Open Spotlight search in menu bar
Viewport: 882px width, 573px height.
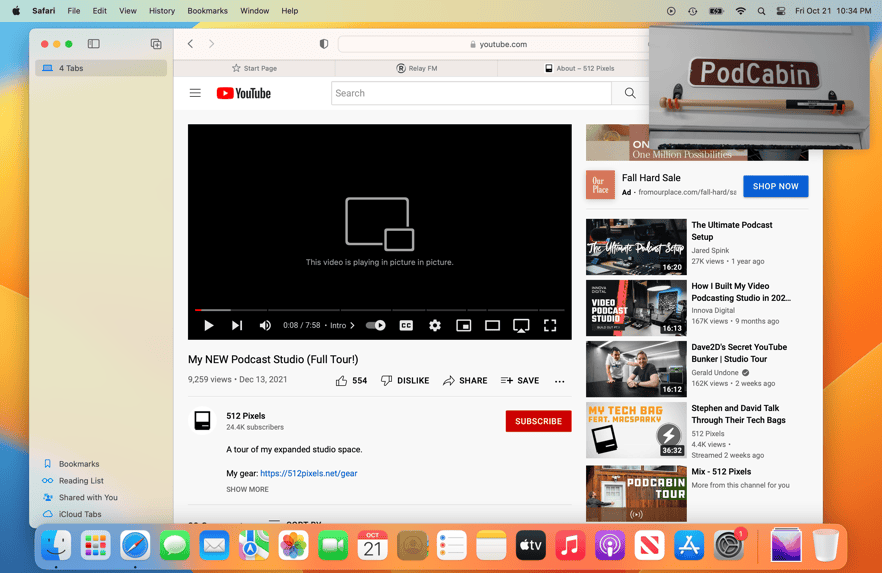(x=761, y=11)
